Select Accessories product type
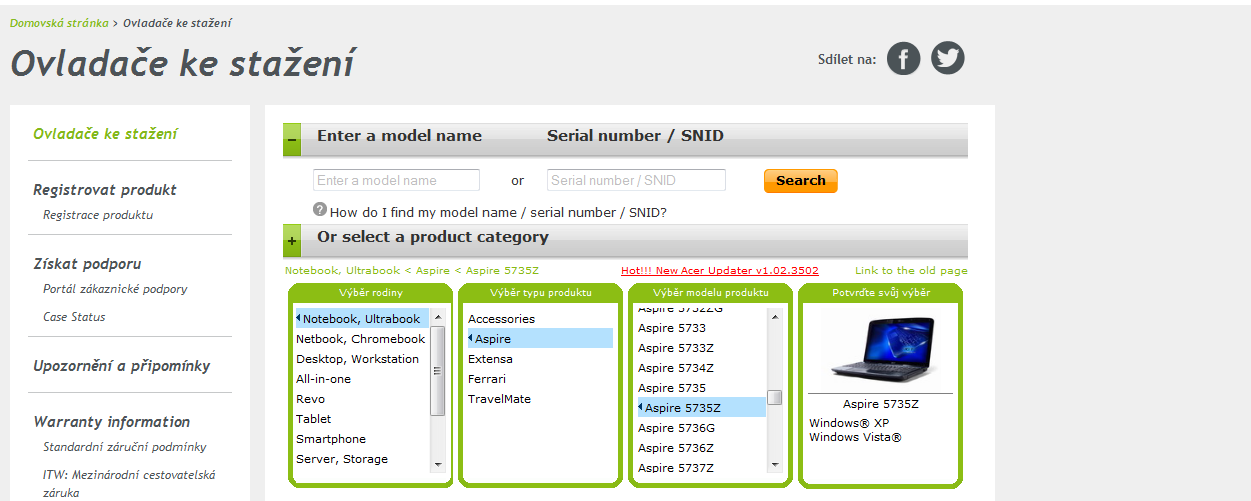The width and height of the screenshot is (1251, 501). click(x=501, y=319)
